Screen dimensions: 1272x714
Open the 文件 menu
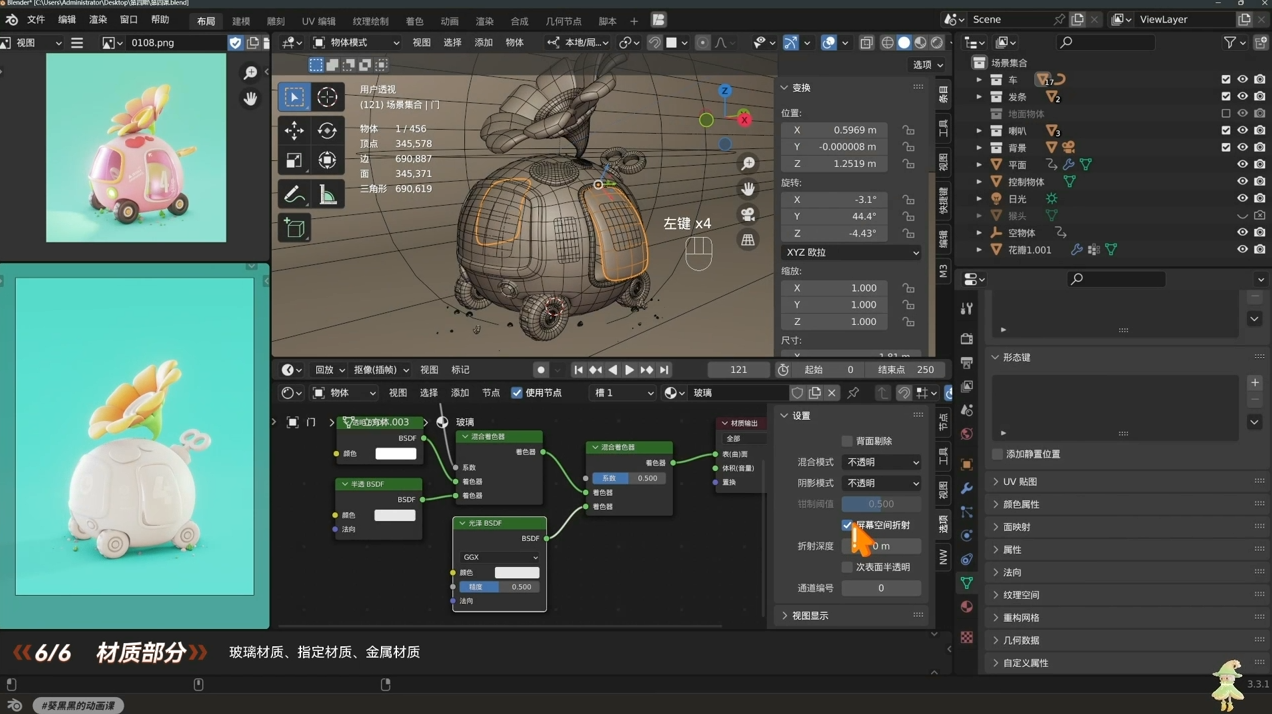coord(36,20)
